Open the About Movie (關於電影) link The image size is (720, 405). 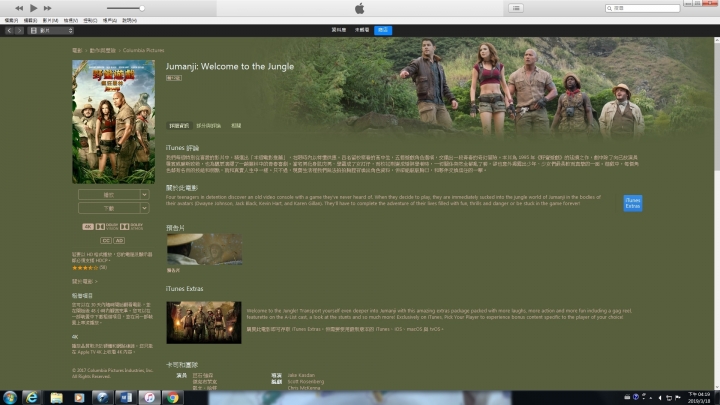pyautogui.click(x=84, y=281)
